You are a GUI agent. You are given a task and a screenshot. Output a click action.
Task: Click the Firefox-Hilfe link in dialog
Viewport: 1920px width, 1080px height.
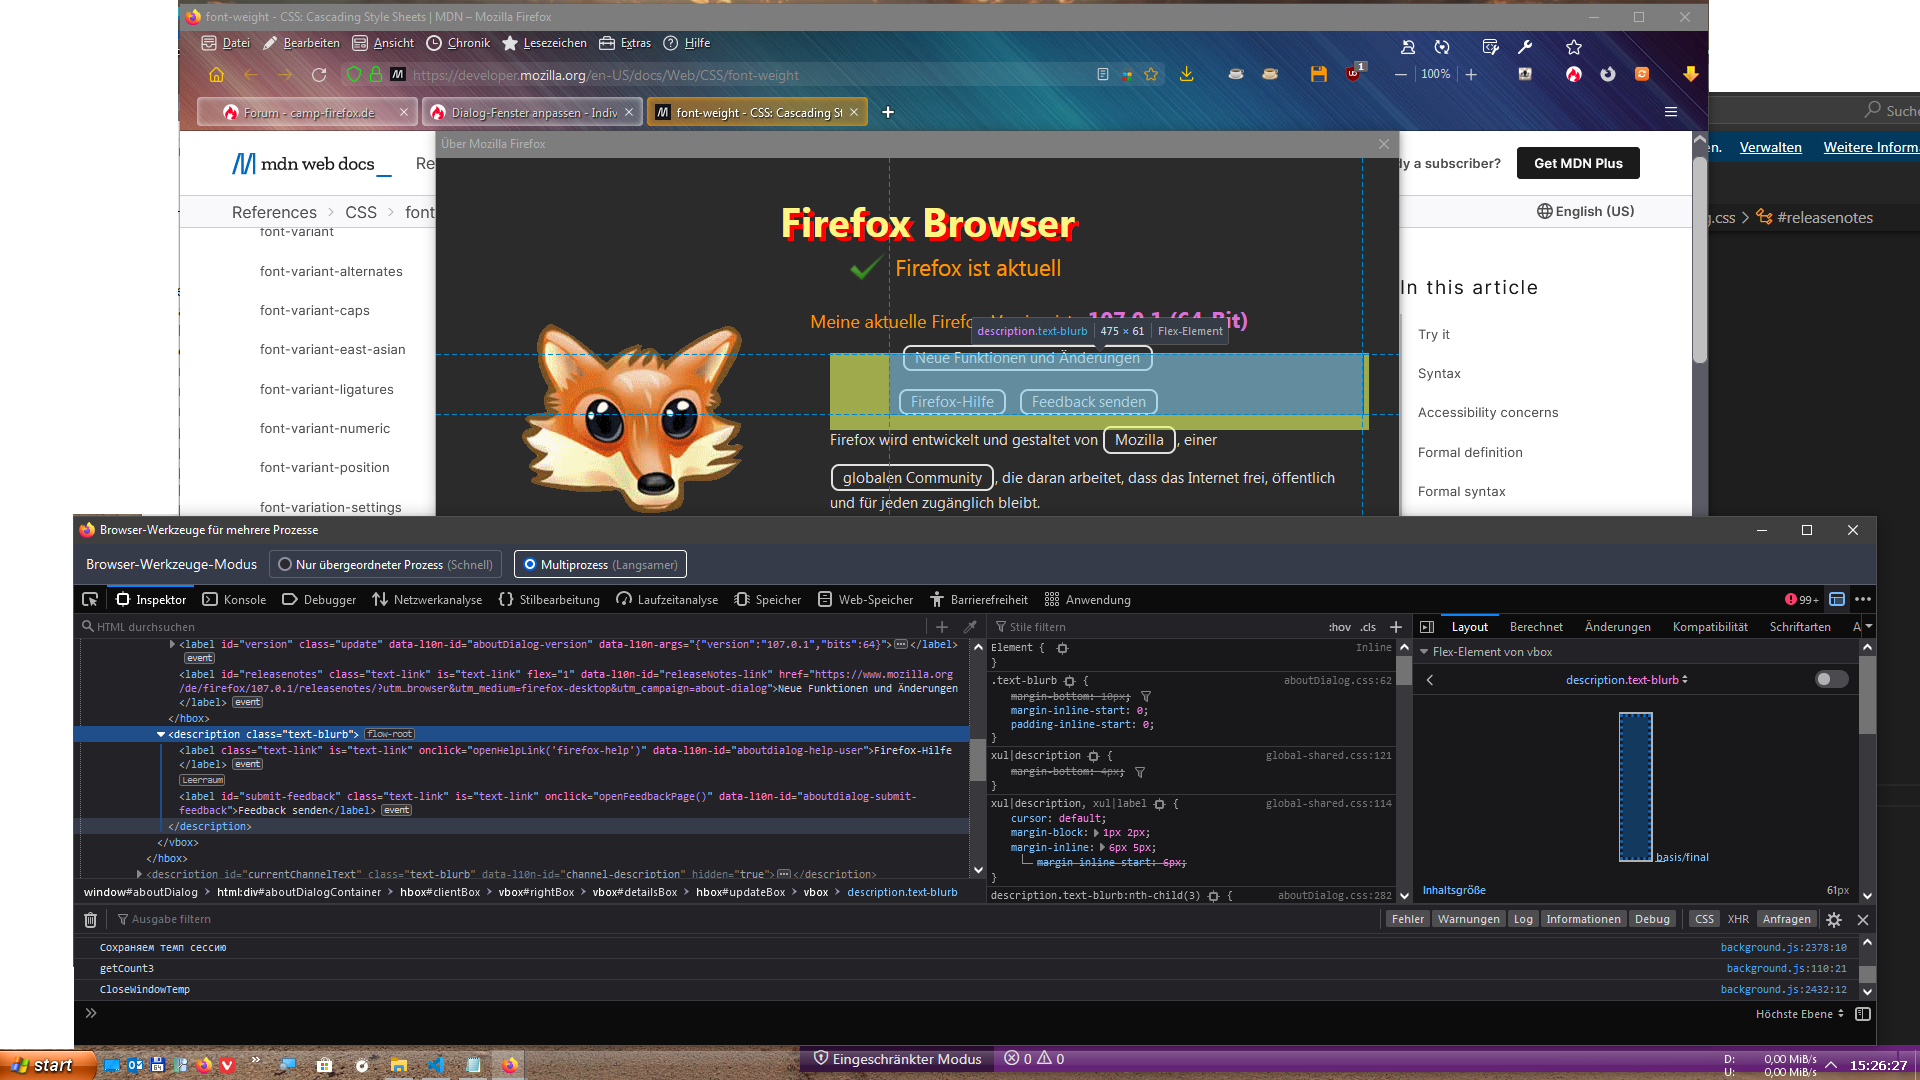click(952, 402)
